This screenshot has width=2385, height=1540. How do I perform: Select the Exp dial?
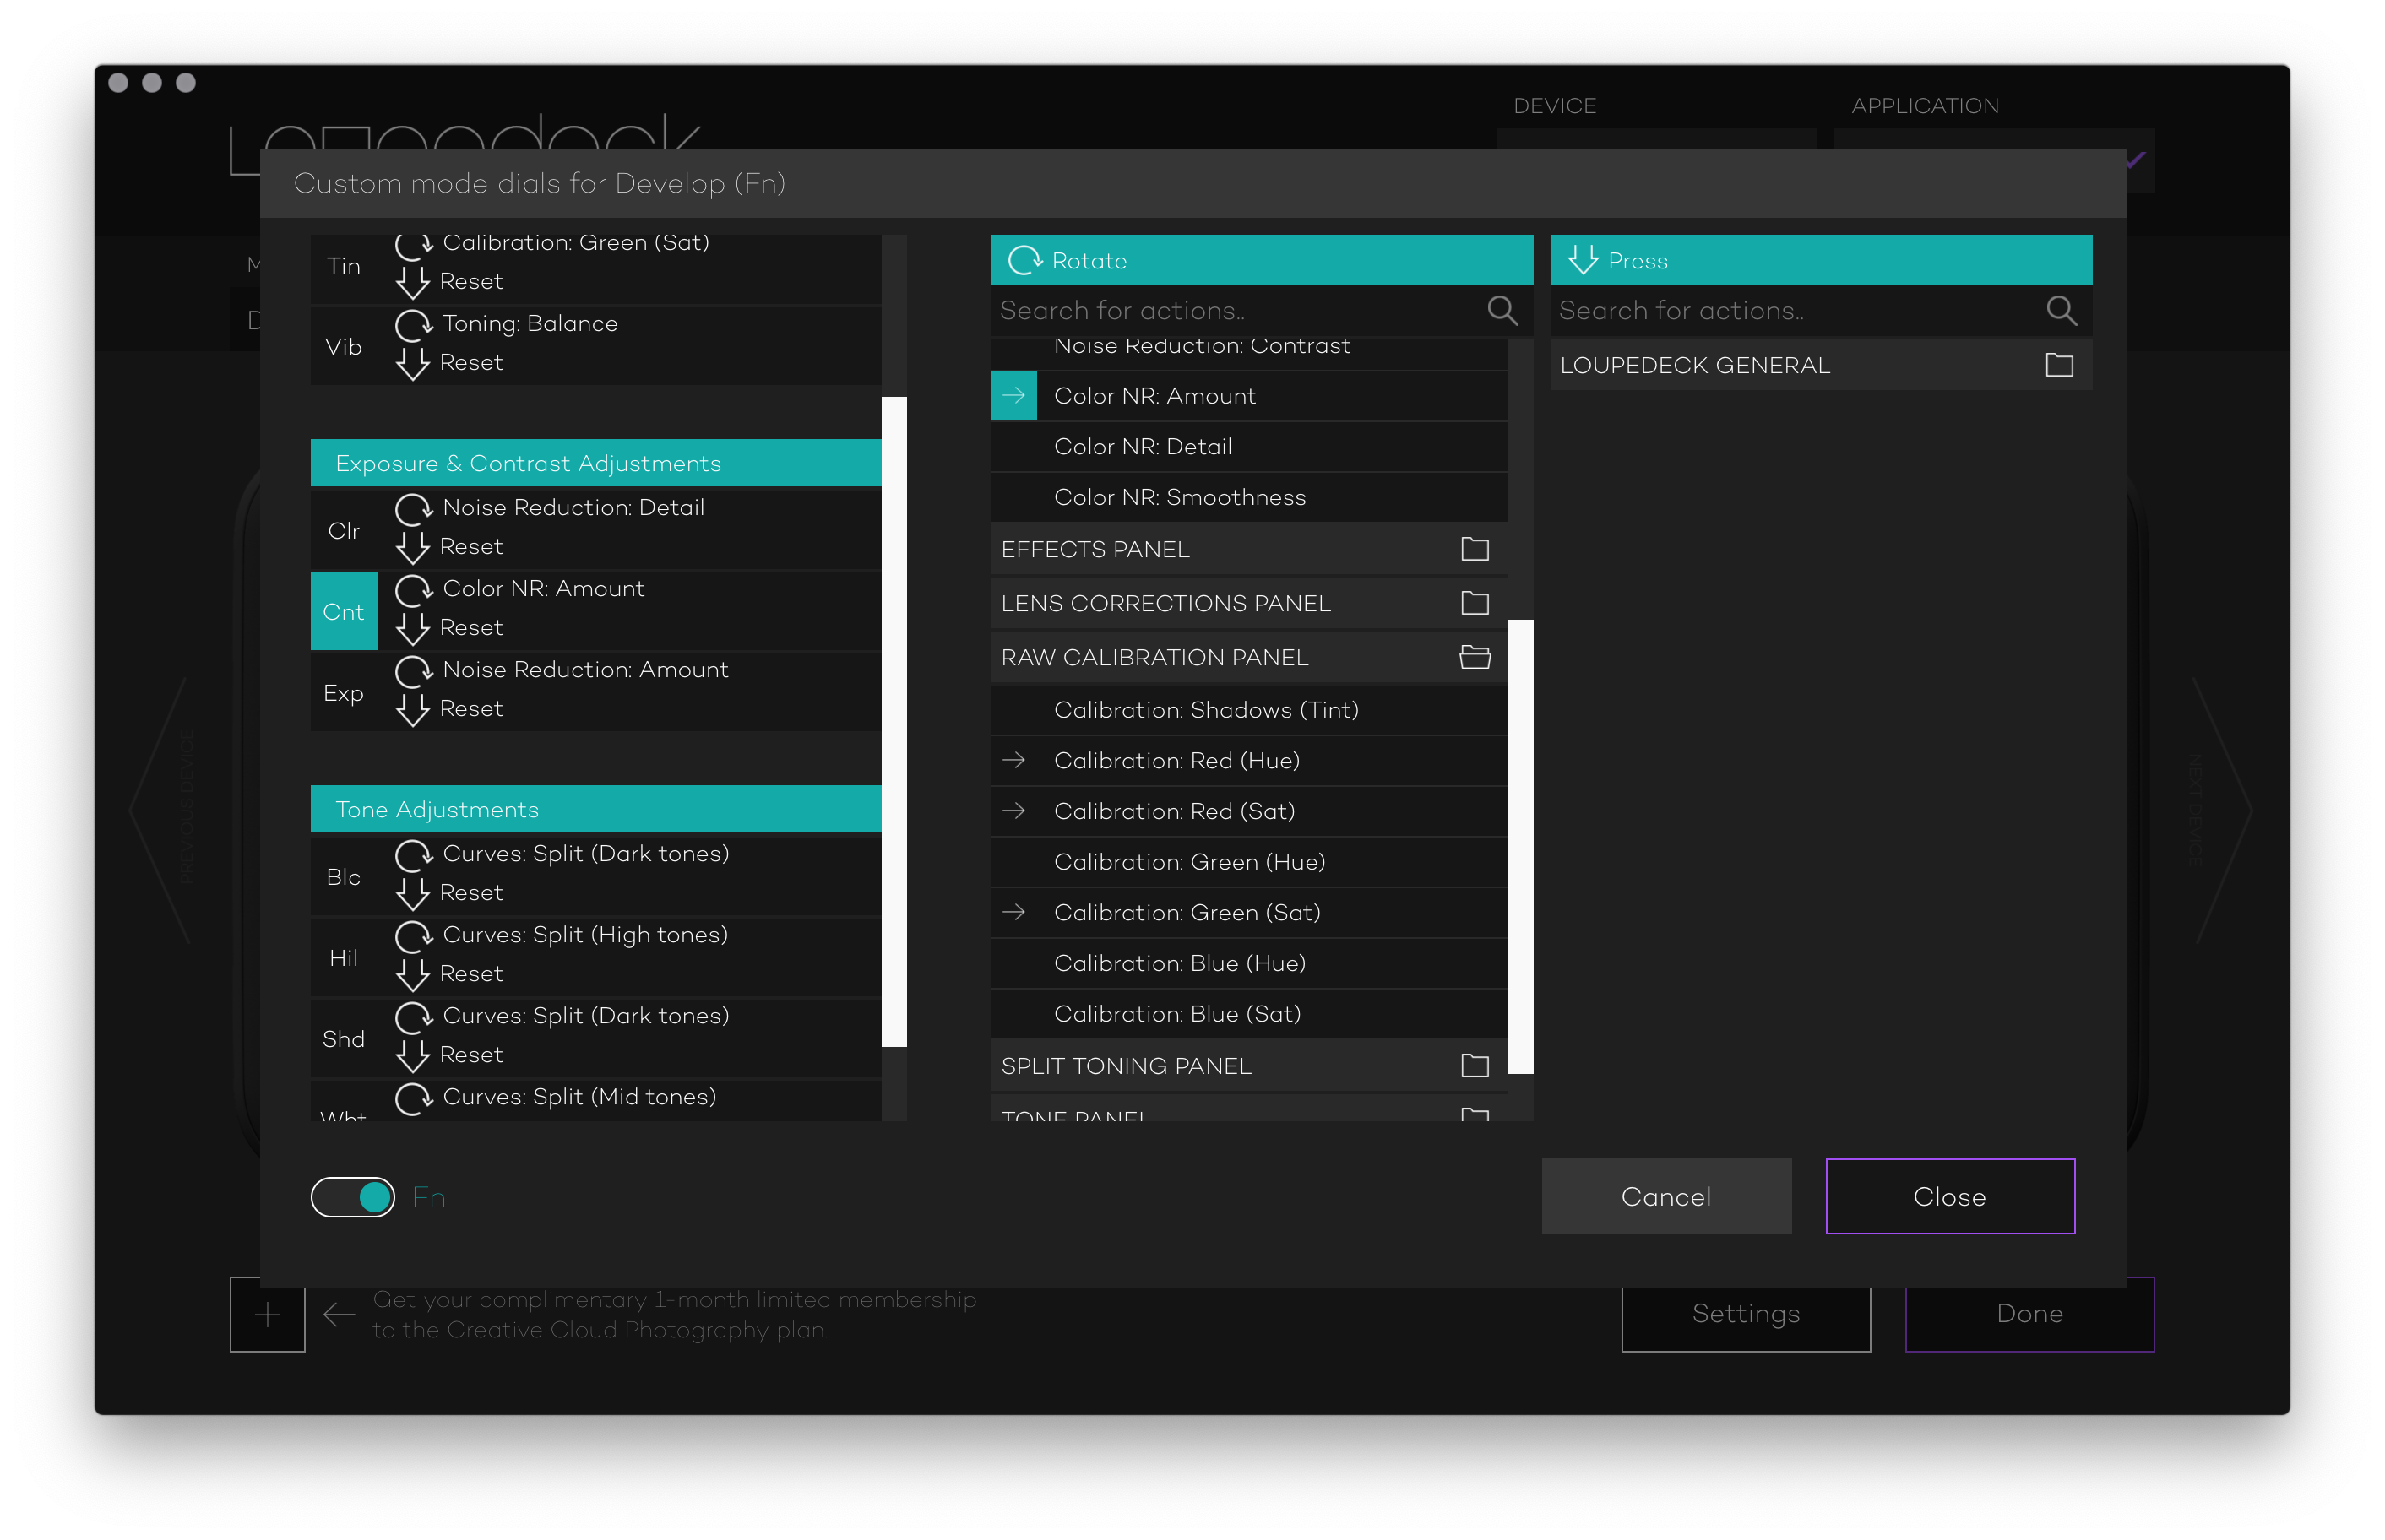pos(344,693)
